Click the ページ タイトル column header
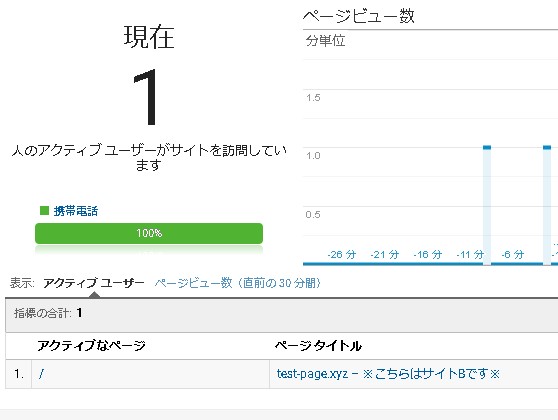Image resolution: width=558 pixels, height=420 pixels. pyautogui.click(x=318, y=346)
